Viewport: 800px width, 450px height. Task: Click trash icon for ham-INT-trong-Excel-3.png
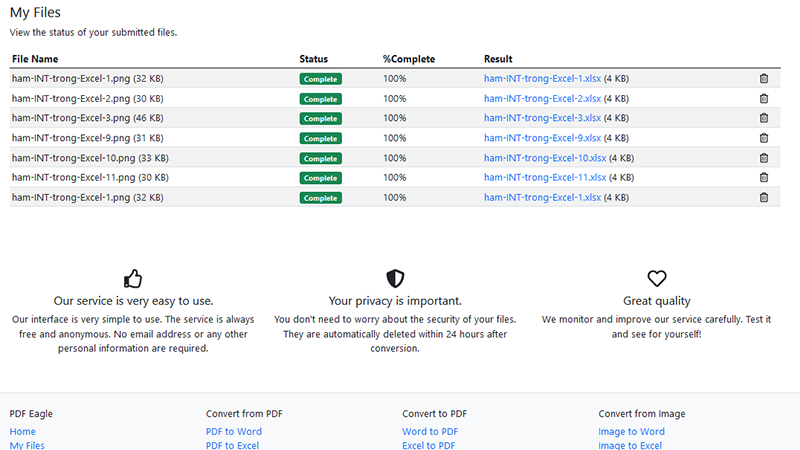pyautogui.click(x=764, y=118)
